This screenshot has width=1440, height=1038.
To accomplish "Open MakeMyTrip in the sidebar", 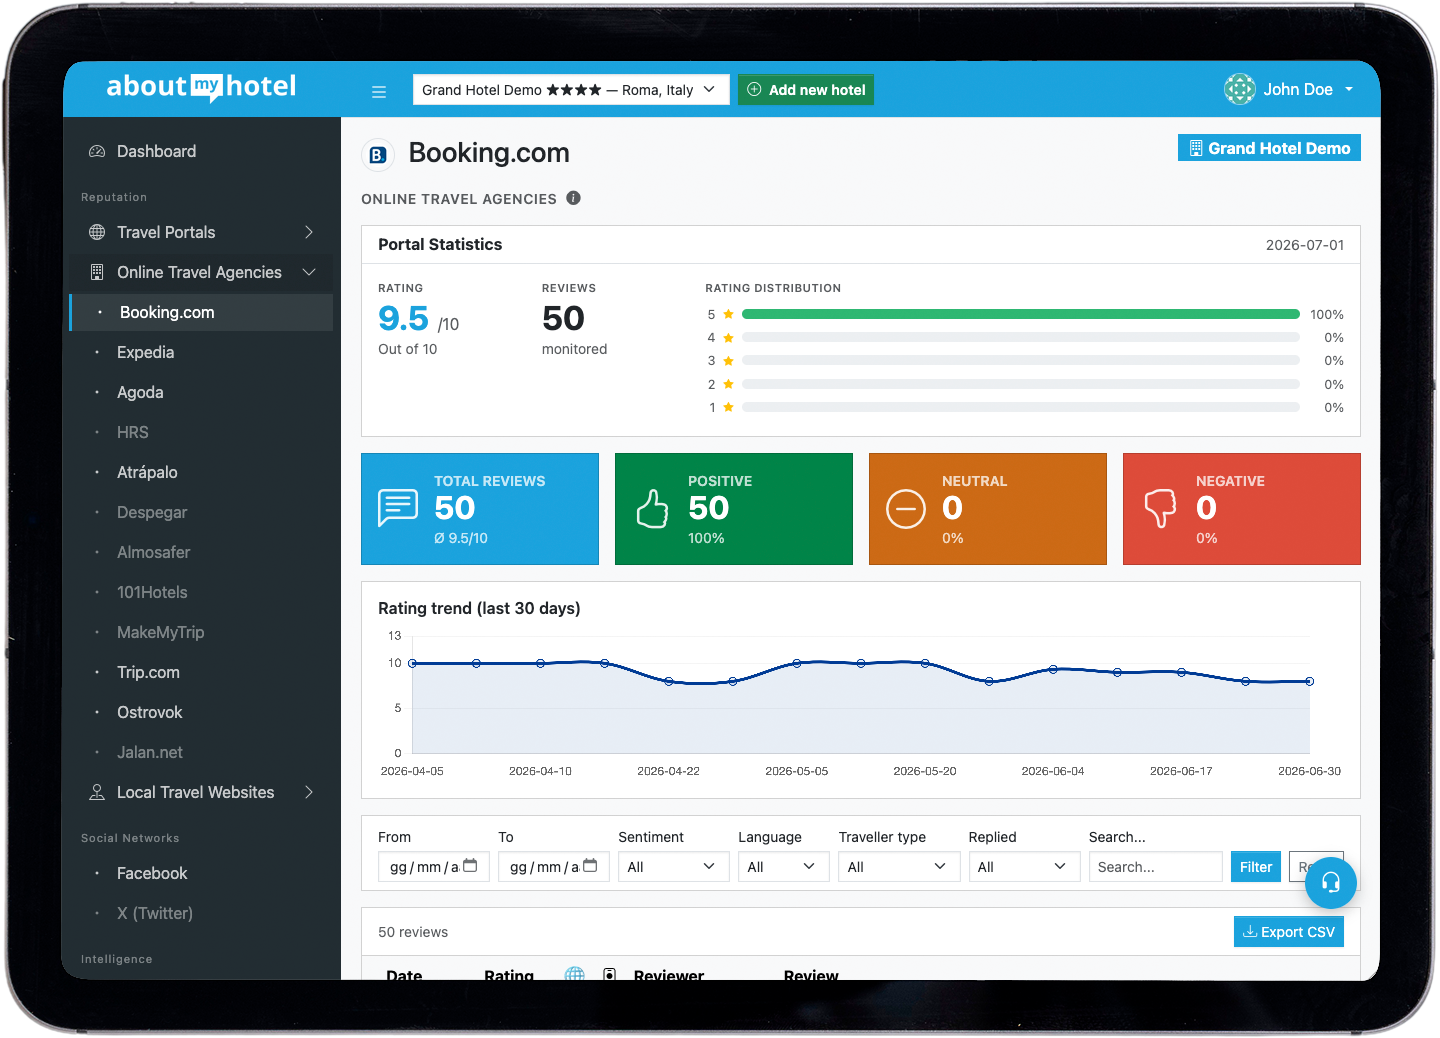I will (x=201, y=632).
